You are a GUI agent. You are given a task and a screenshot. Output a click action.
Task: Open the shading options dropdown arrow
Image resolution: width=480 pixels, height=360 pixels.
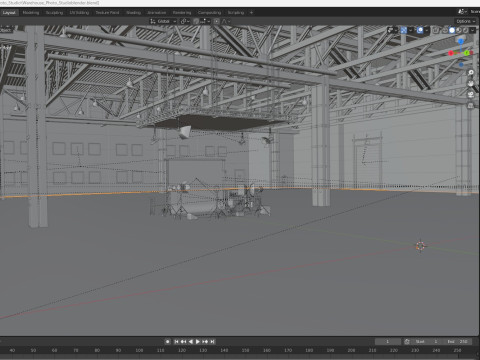click(x=473, y=30)
